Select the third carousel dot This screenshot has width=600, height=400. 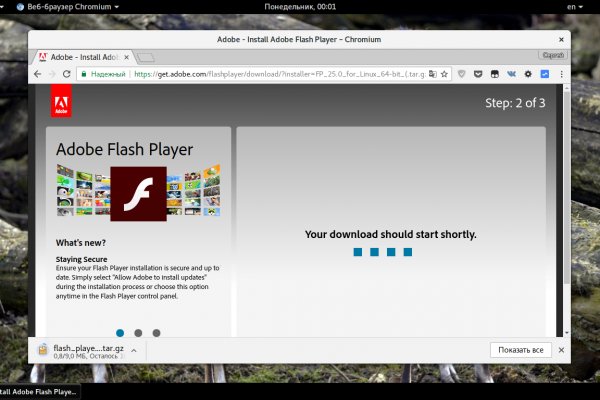click(x=156, y=333)
